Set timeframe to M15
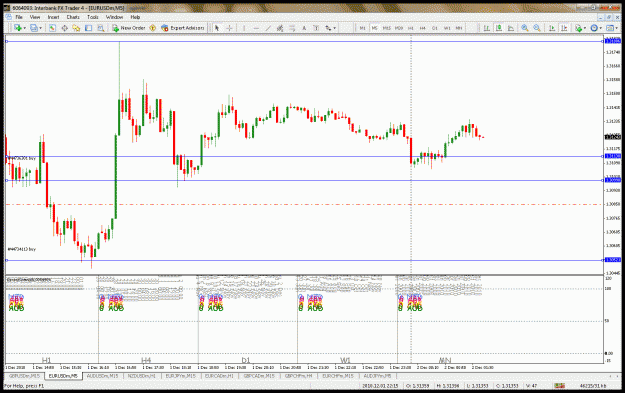The height and width of the screenshot is (393, 625). (x=387, y=28)
